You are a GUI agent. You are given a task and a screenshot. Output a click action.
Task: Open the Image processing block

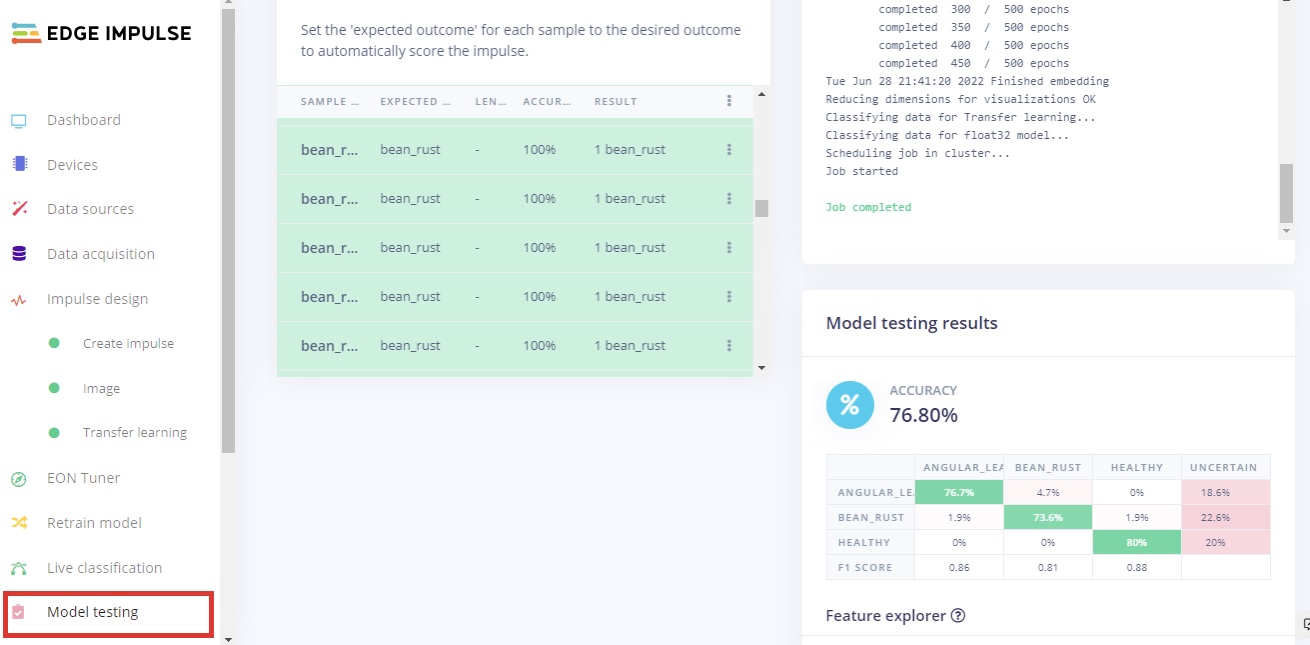(x=101, y=389)
